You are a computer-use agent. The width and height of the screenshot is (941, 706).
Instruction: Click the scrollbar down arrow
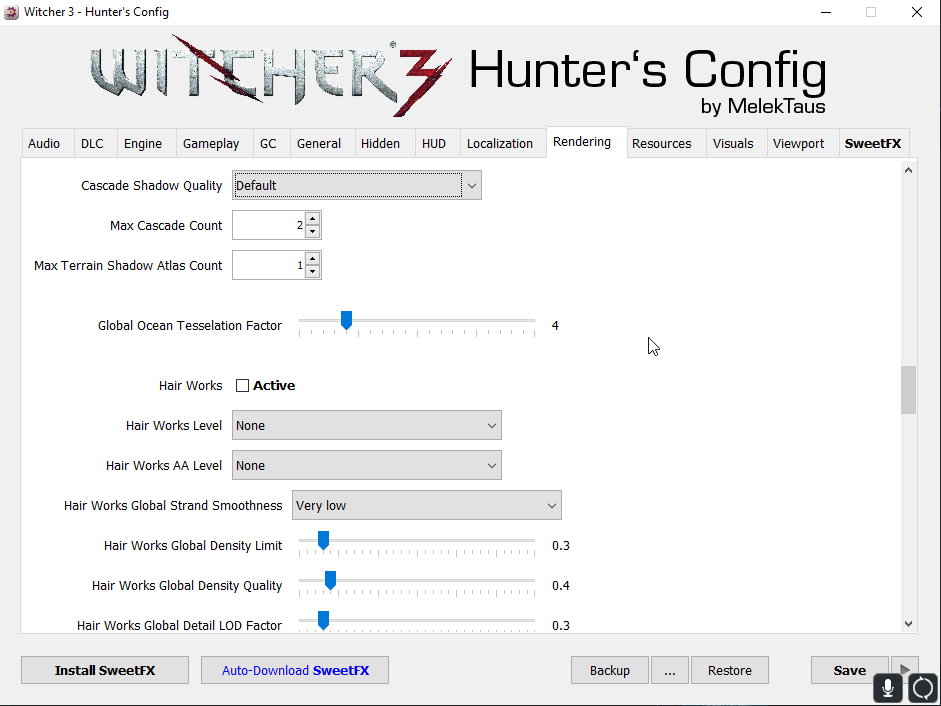coord(908,624)
